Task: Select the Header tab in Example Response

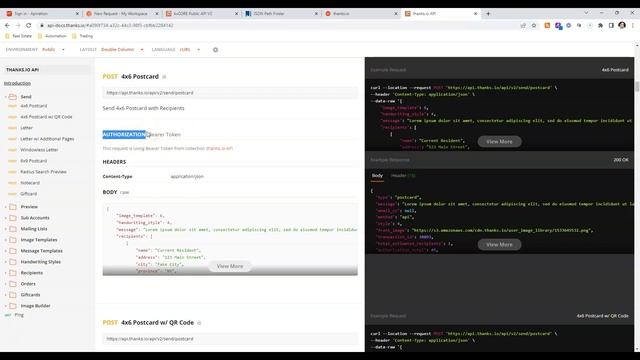Action: 403,176
